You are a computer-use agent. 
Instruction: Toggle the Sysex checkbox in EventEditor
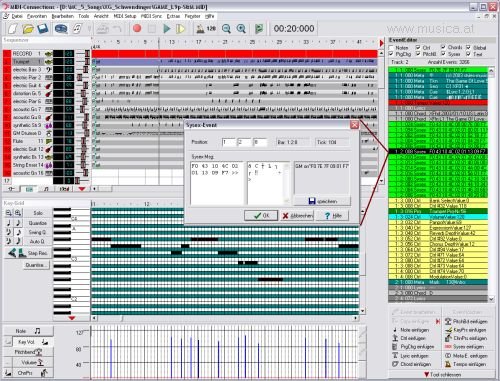pyautogui.click(x=443, y=54)
